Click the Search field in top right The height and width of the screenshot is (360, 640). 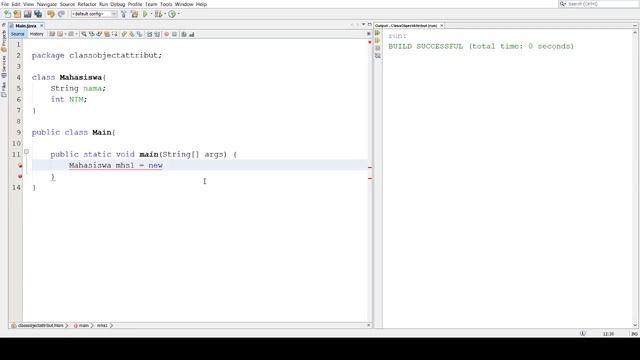(x=598, y=4)
